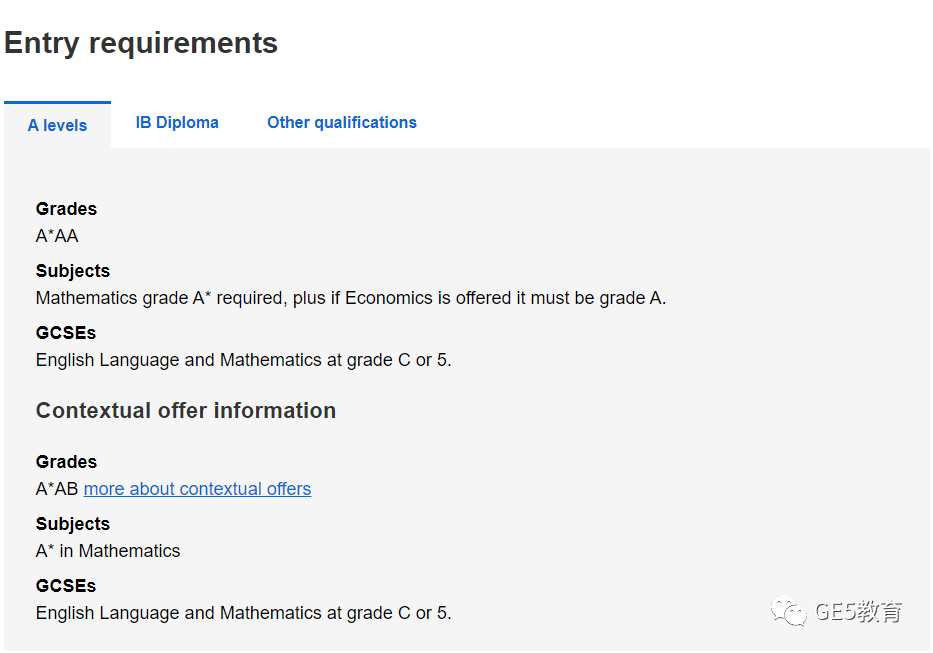The width and height of the screenshot is (933, 653).
Task: Click the Subjects label above Economics sentence
Action: [x=73, y=271]
